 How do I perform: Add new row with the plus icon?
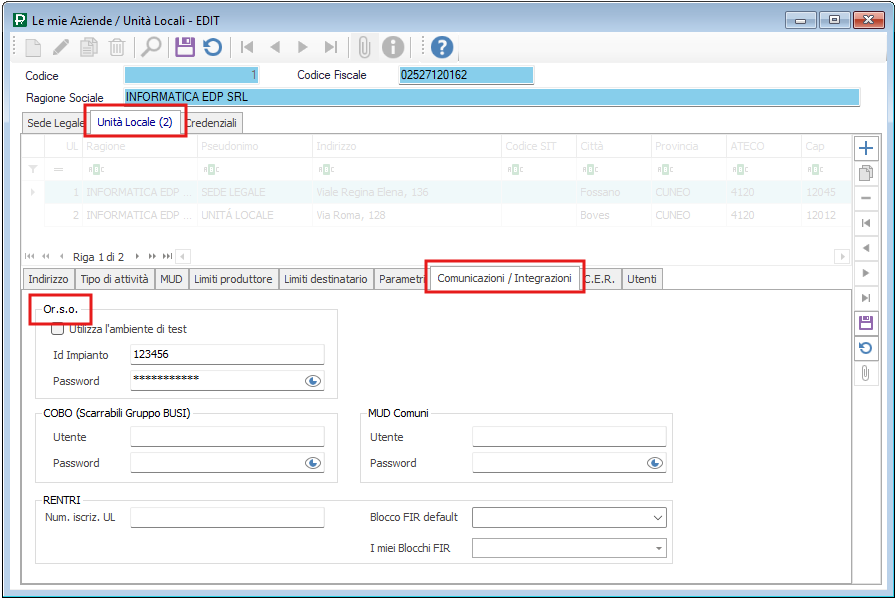(866, 148)
